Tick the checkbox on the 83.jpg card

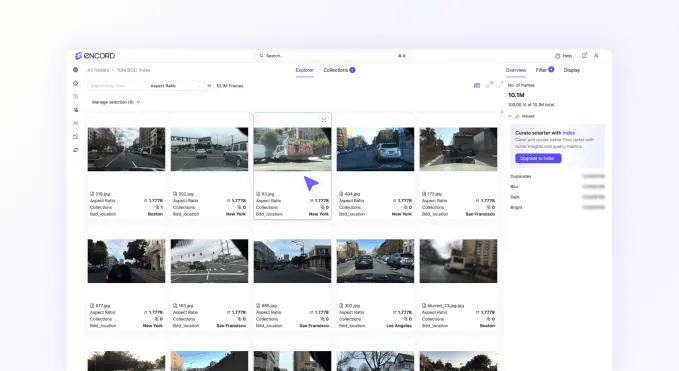(259, 119)
